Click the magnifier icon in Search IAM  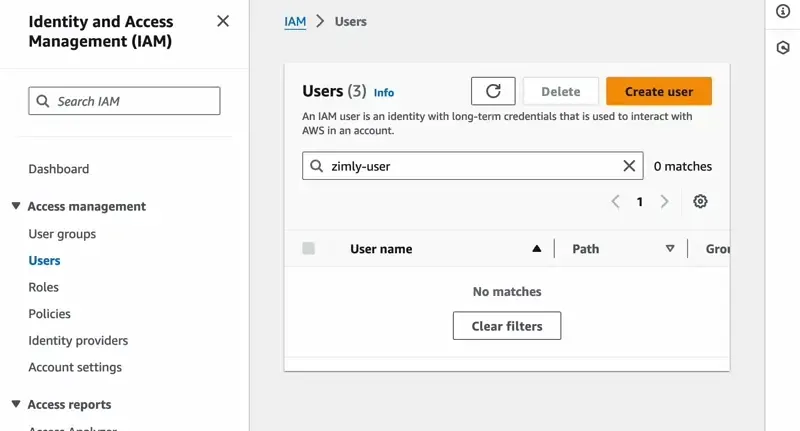(43, 101)
